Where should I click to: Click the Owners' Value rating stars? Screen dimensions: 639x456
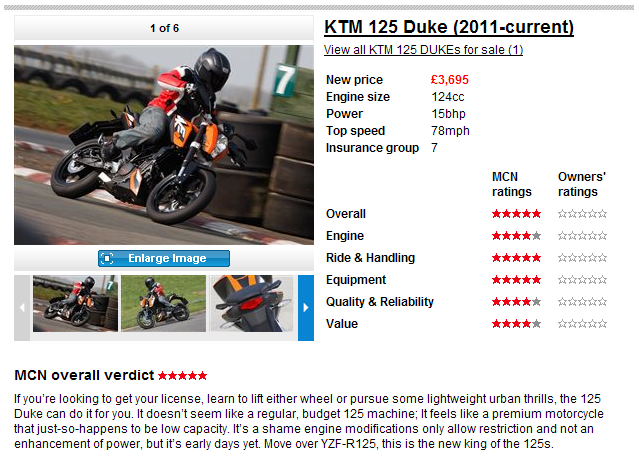pyautogui.click(x=582, y=324)
